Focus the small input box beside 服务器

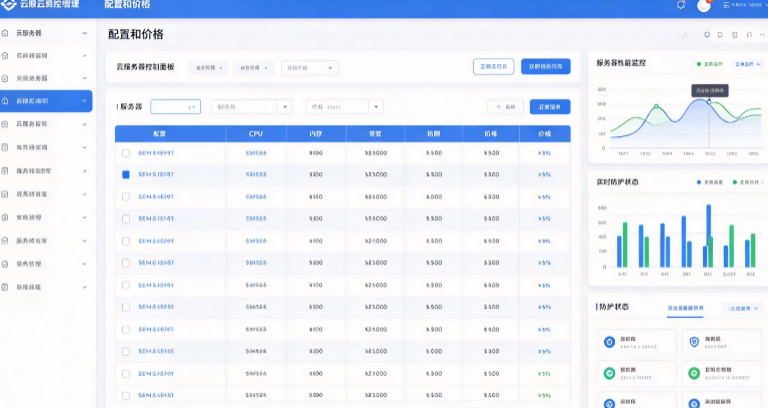(x=175, y=107)
